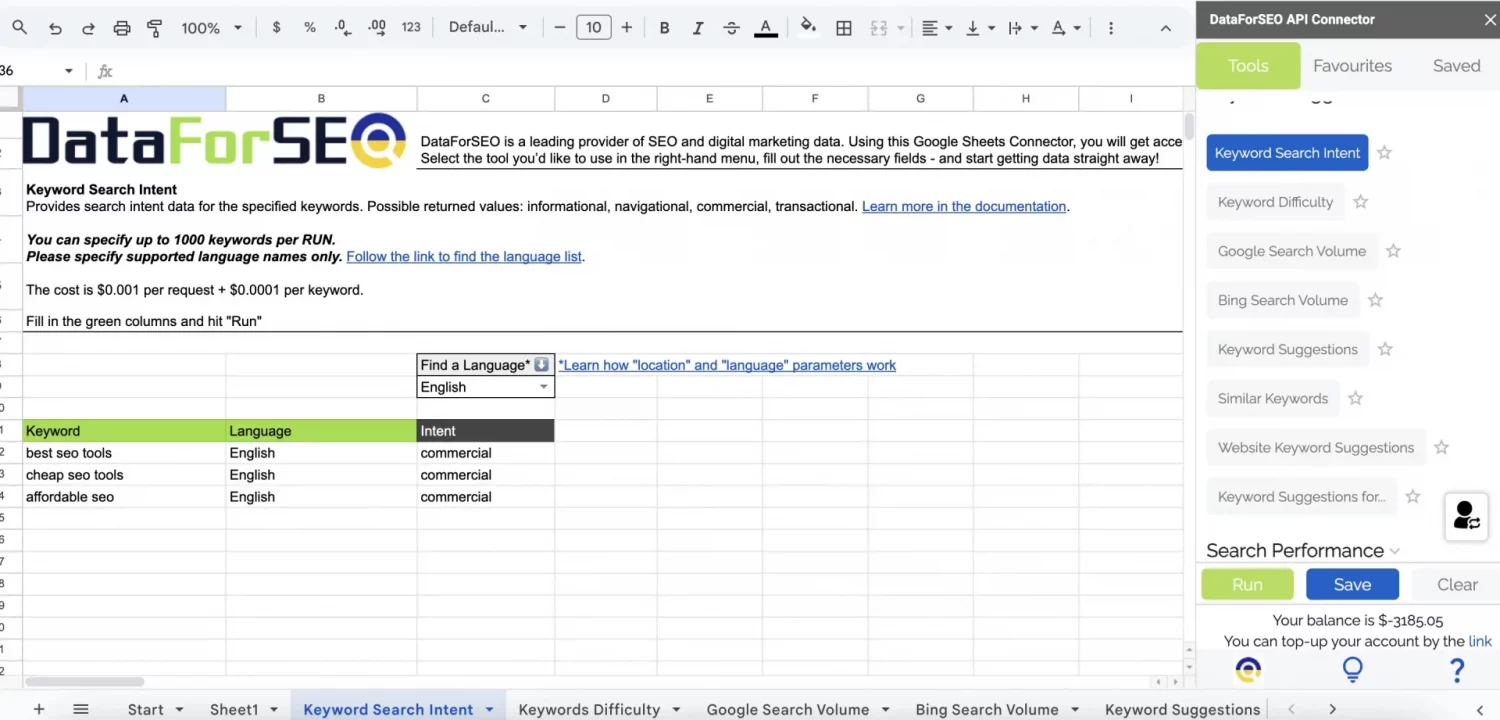Click the lightbulb tips icon
The width and height of the screenshot is (1500, 720).
(1352, 669)
